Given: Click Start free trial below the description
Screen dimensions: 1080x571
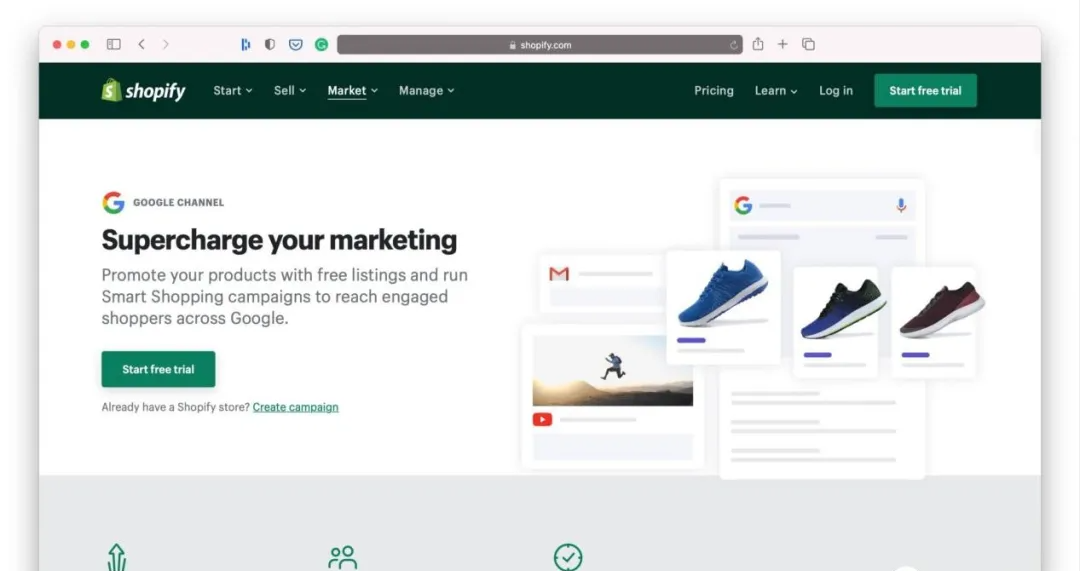Looking at the screenshot, I should [158, 369].
